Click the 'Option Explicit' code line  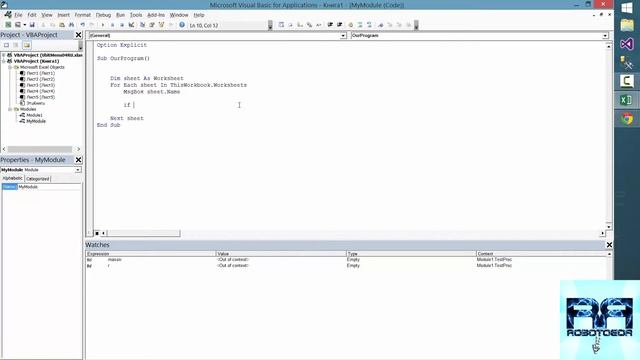pos(122,45)
